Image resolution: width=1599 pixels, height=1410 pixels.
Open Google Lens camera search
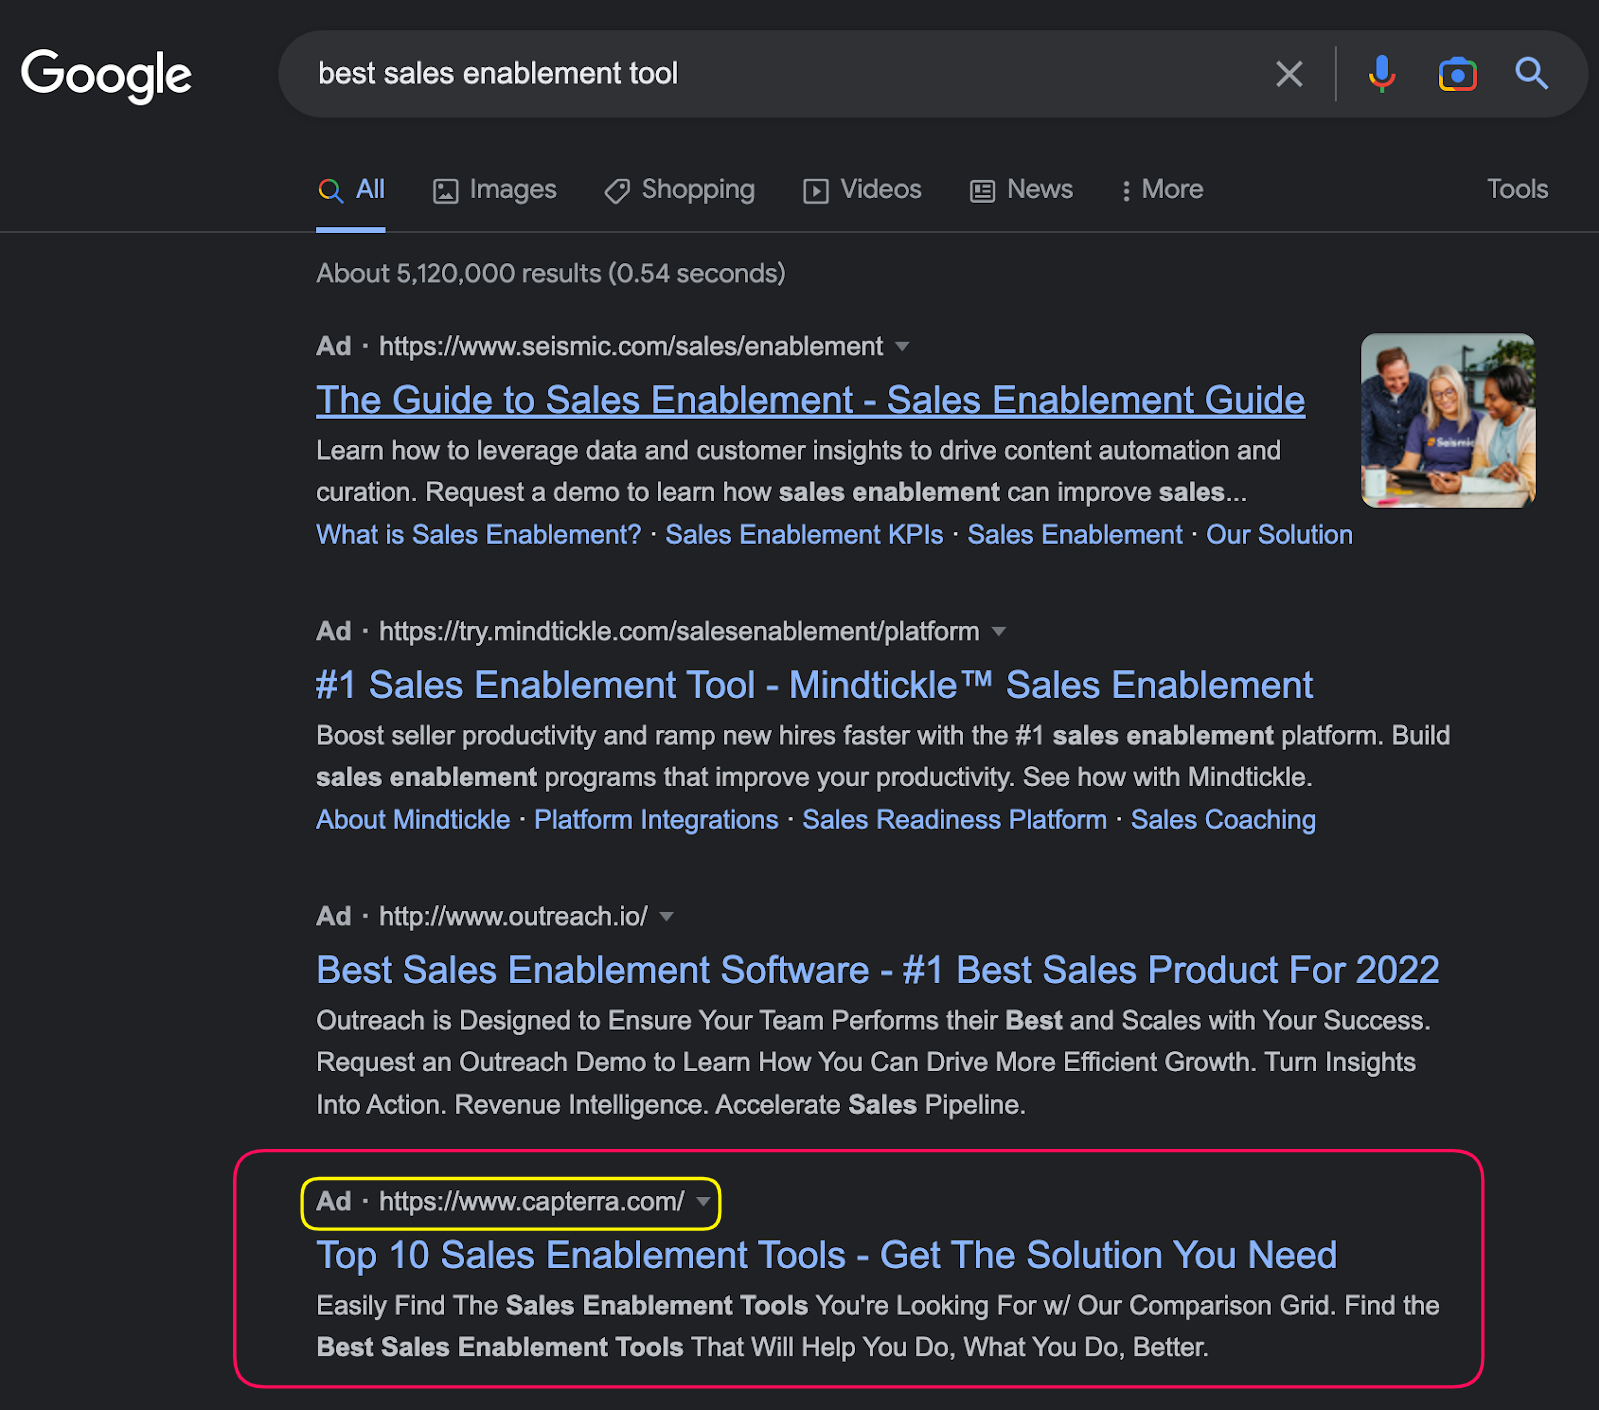tap(1457, 74)
